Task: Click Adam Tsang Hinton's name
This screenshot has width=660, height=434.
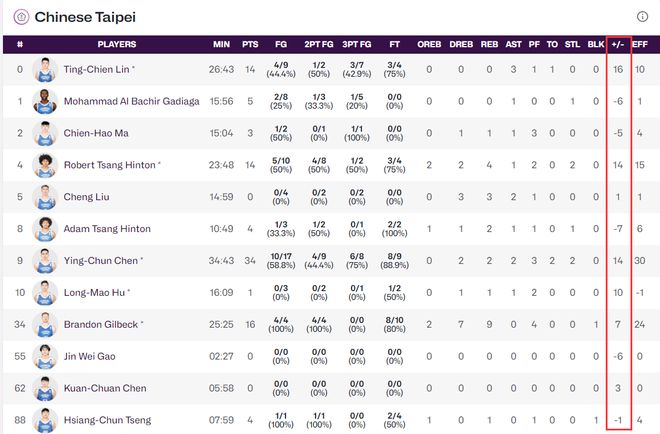Action: pyautogui.click(x=107, y=229)
